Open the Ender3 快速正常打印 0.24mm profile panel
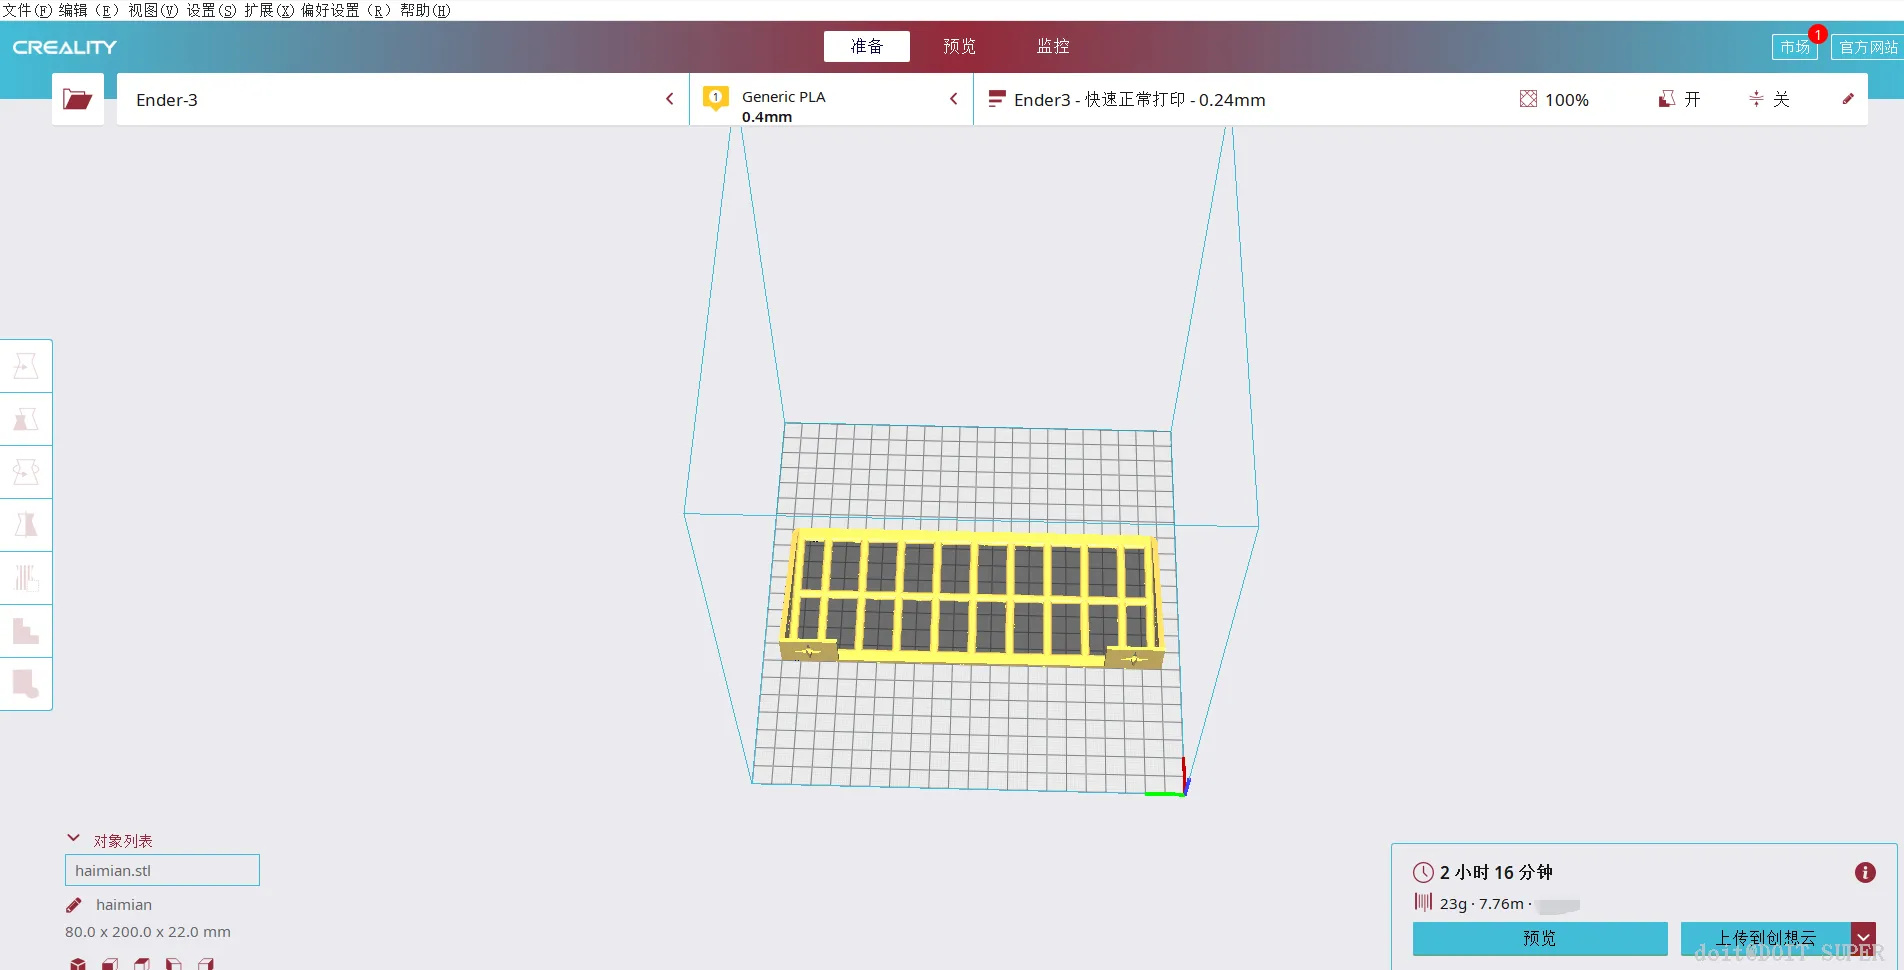The width and height of the screenshot is (1904, 970). [1420, 99]
